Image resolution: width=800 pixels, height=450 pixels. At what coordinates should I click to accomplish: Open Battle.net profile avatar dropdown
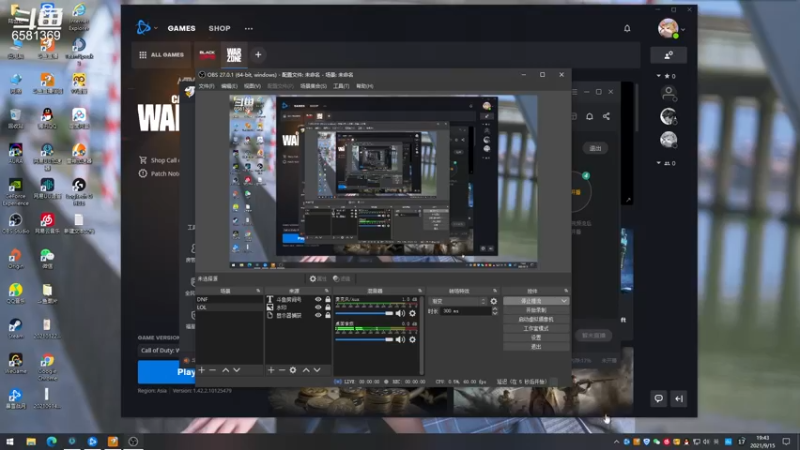point(671,29)
